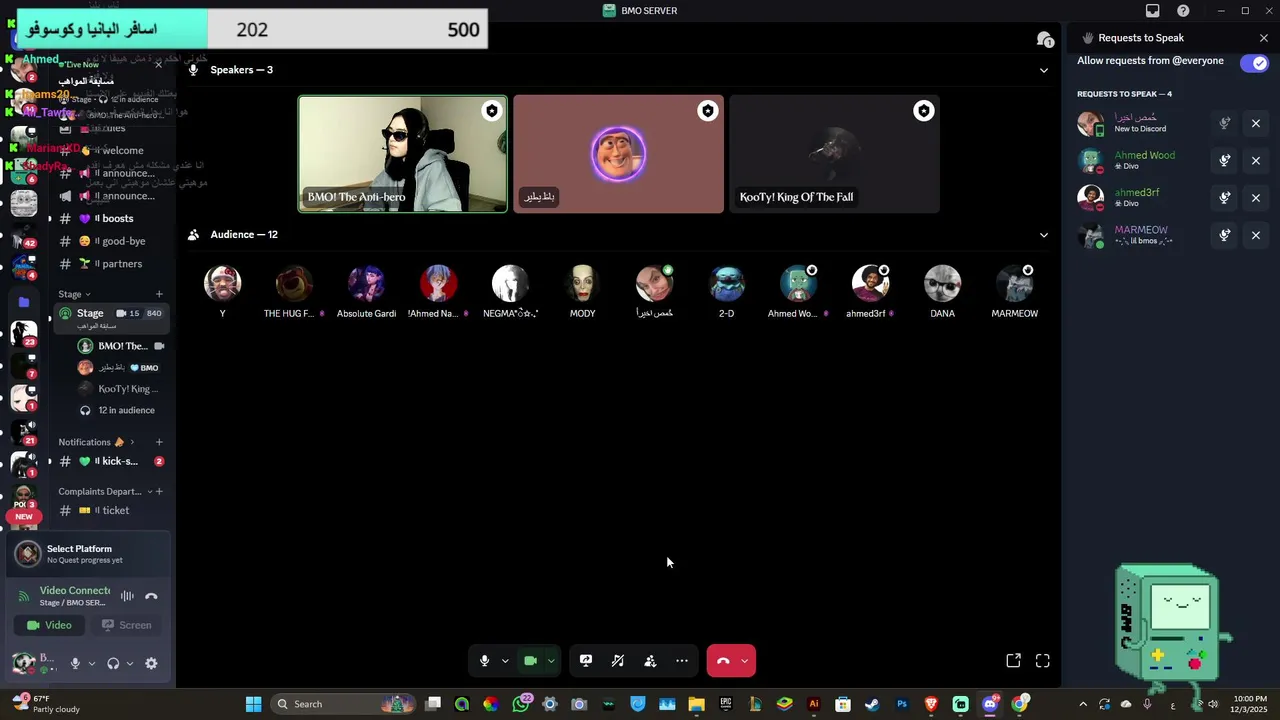Open audience member MODY's avatar
This screenshot has width=1280, height=720.
pos(582,284)
